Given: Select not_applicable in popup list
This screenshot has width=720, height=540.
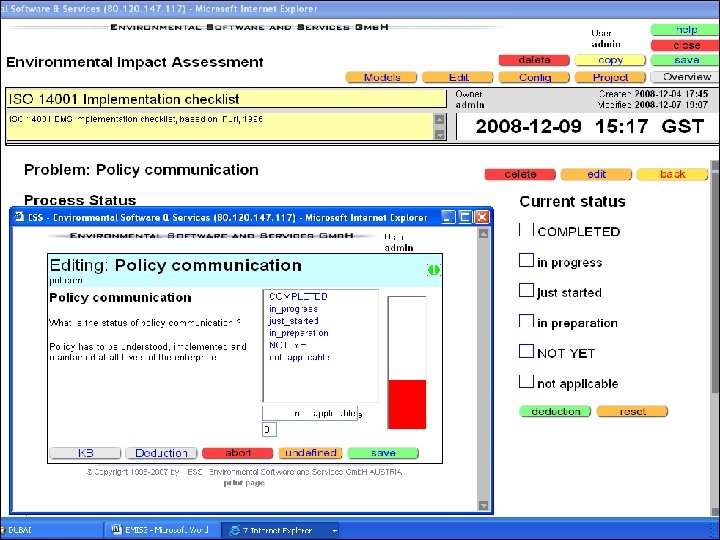Looking at the screenshot, I should pos(299,357).
